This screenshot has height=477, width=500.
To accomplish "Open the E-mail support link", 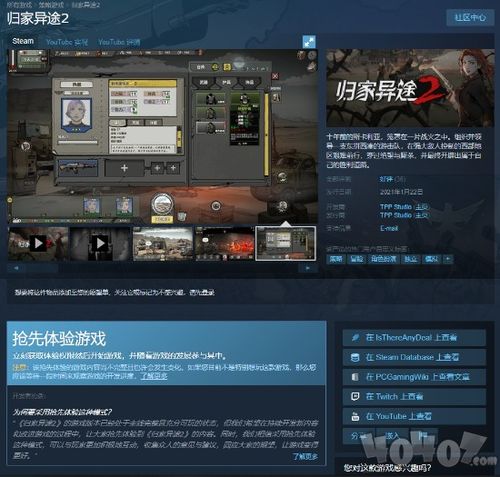I will [x=389, y=228].
